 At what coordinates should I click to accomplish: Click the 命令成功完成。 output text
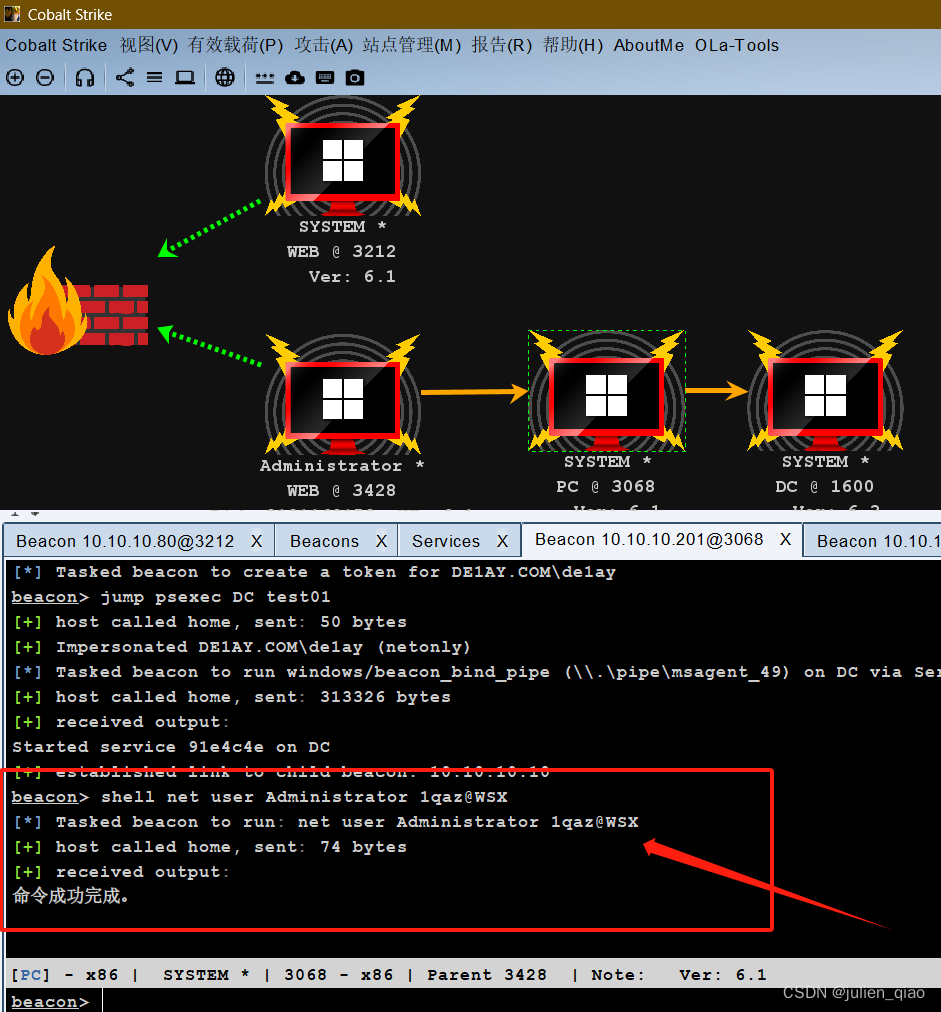[x=71, y=896]
